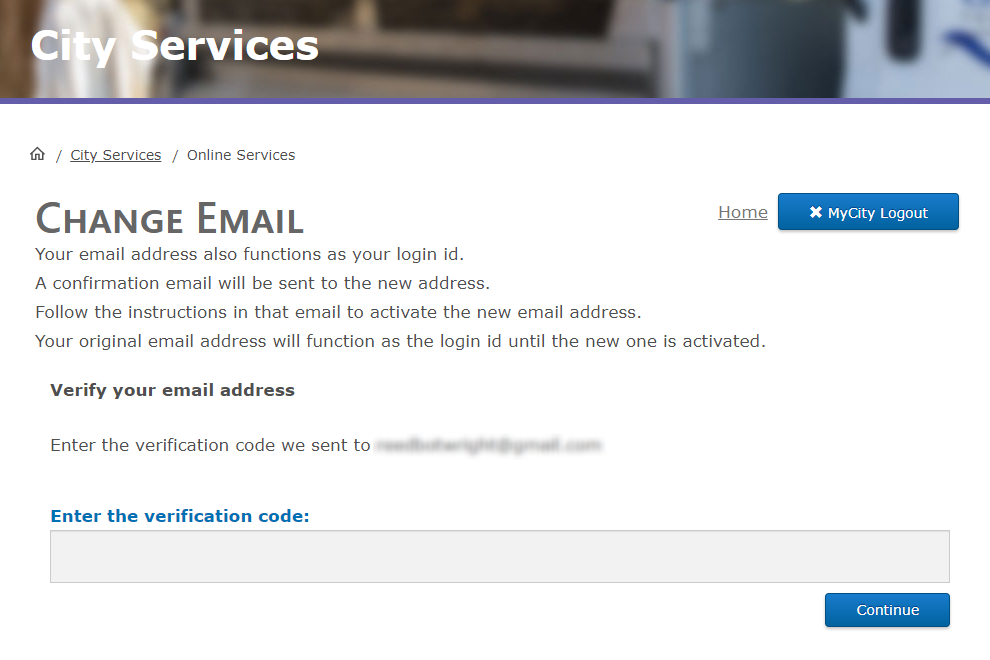The width and height of the screenshot is (990, 660).
Task: Open the City Services breadcrumb link
Action: (115, 154)
